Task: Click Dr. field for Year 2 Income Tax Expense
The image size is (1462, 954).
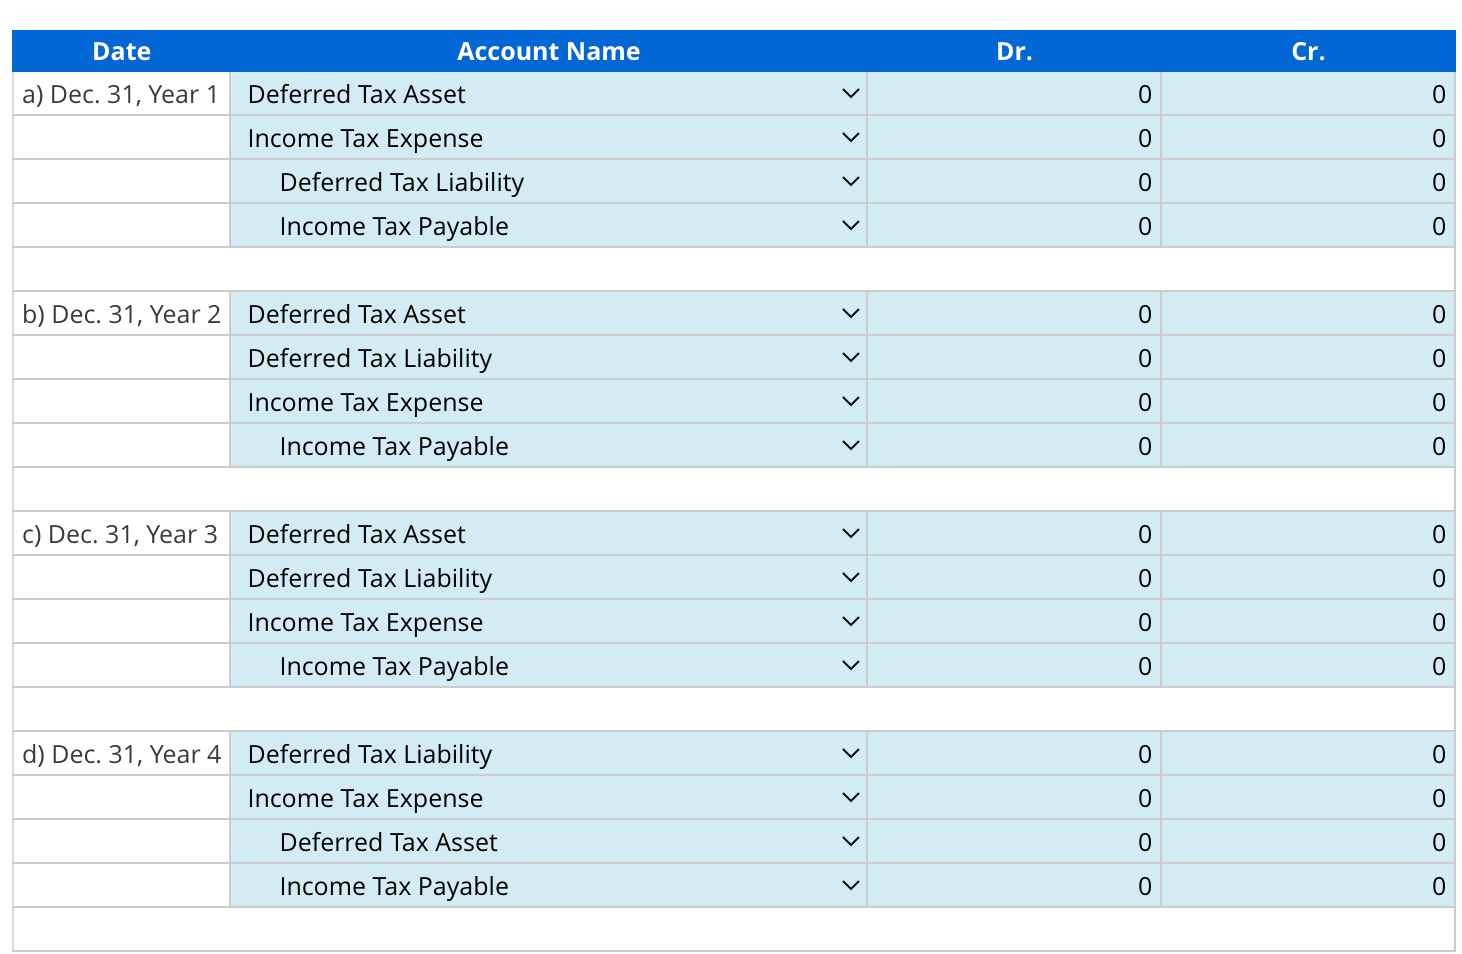Action: point(1014,402)
